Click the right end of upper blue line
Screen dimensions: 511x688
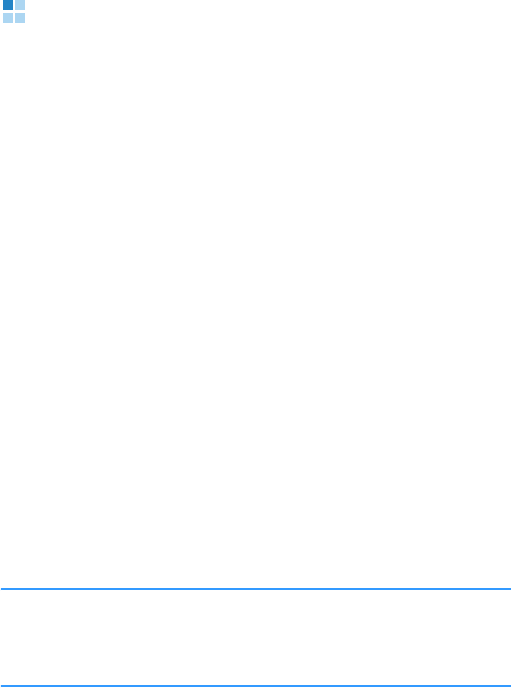pyautogui.click(x=509, y=589)
